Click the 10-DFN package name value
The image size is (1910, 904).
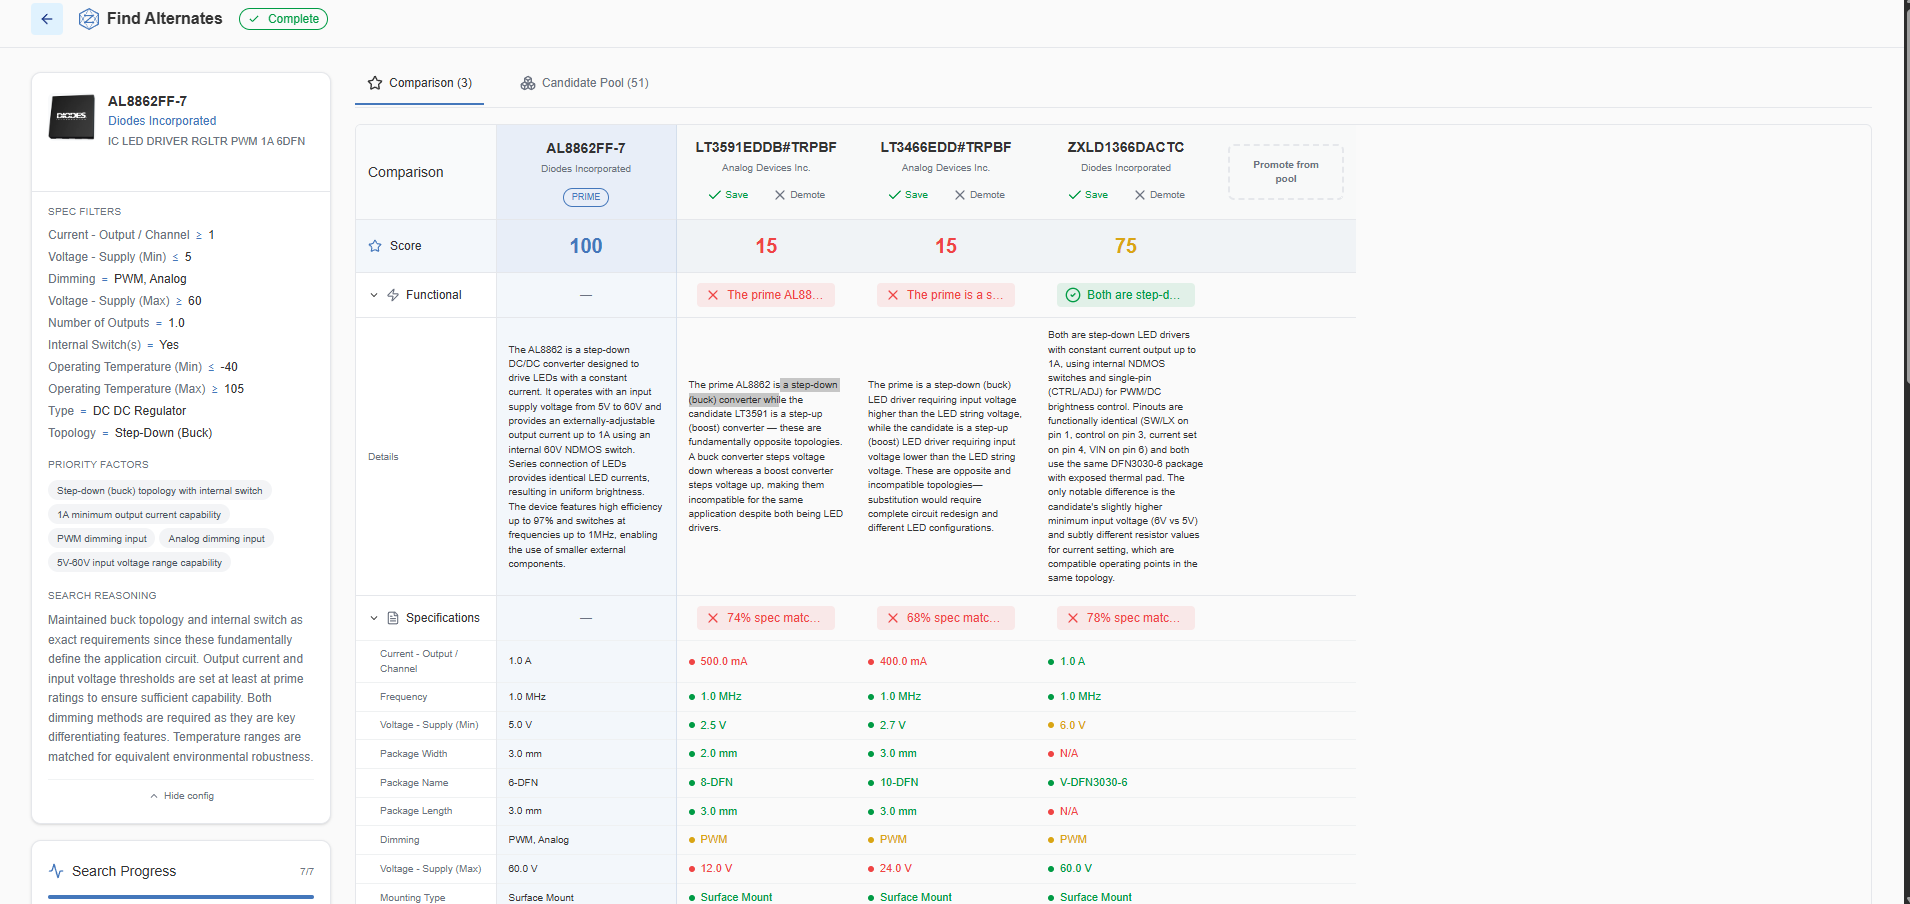tap(899, 783)
